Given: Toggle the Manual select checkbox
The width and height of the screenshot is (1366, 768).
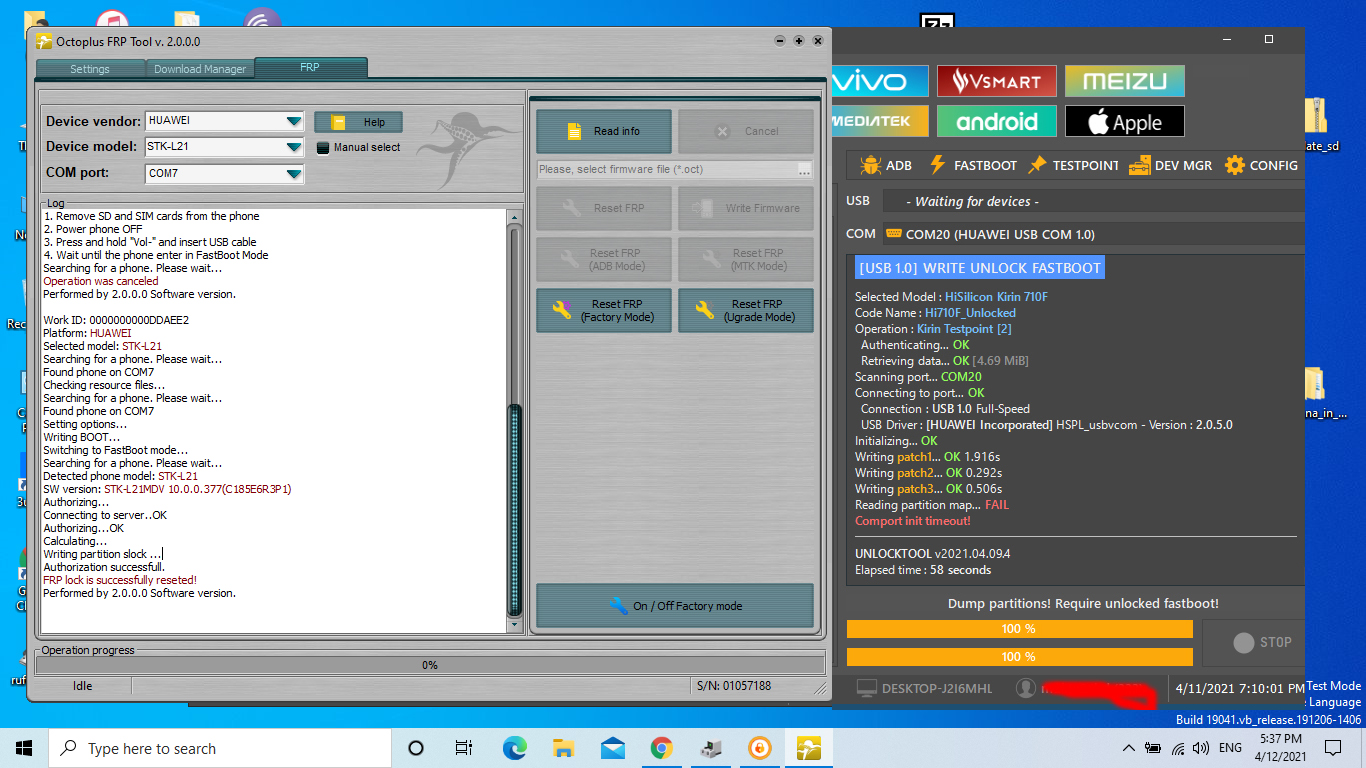Looking at the screenshot, I should (x=323, y=148).
